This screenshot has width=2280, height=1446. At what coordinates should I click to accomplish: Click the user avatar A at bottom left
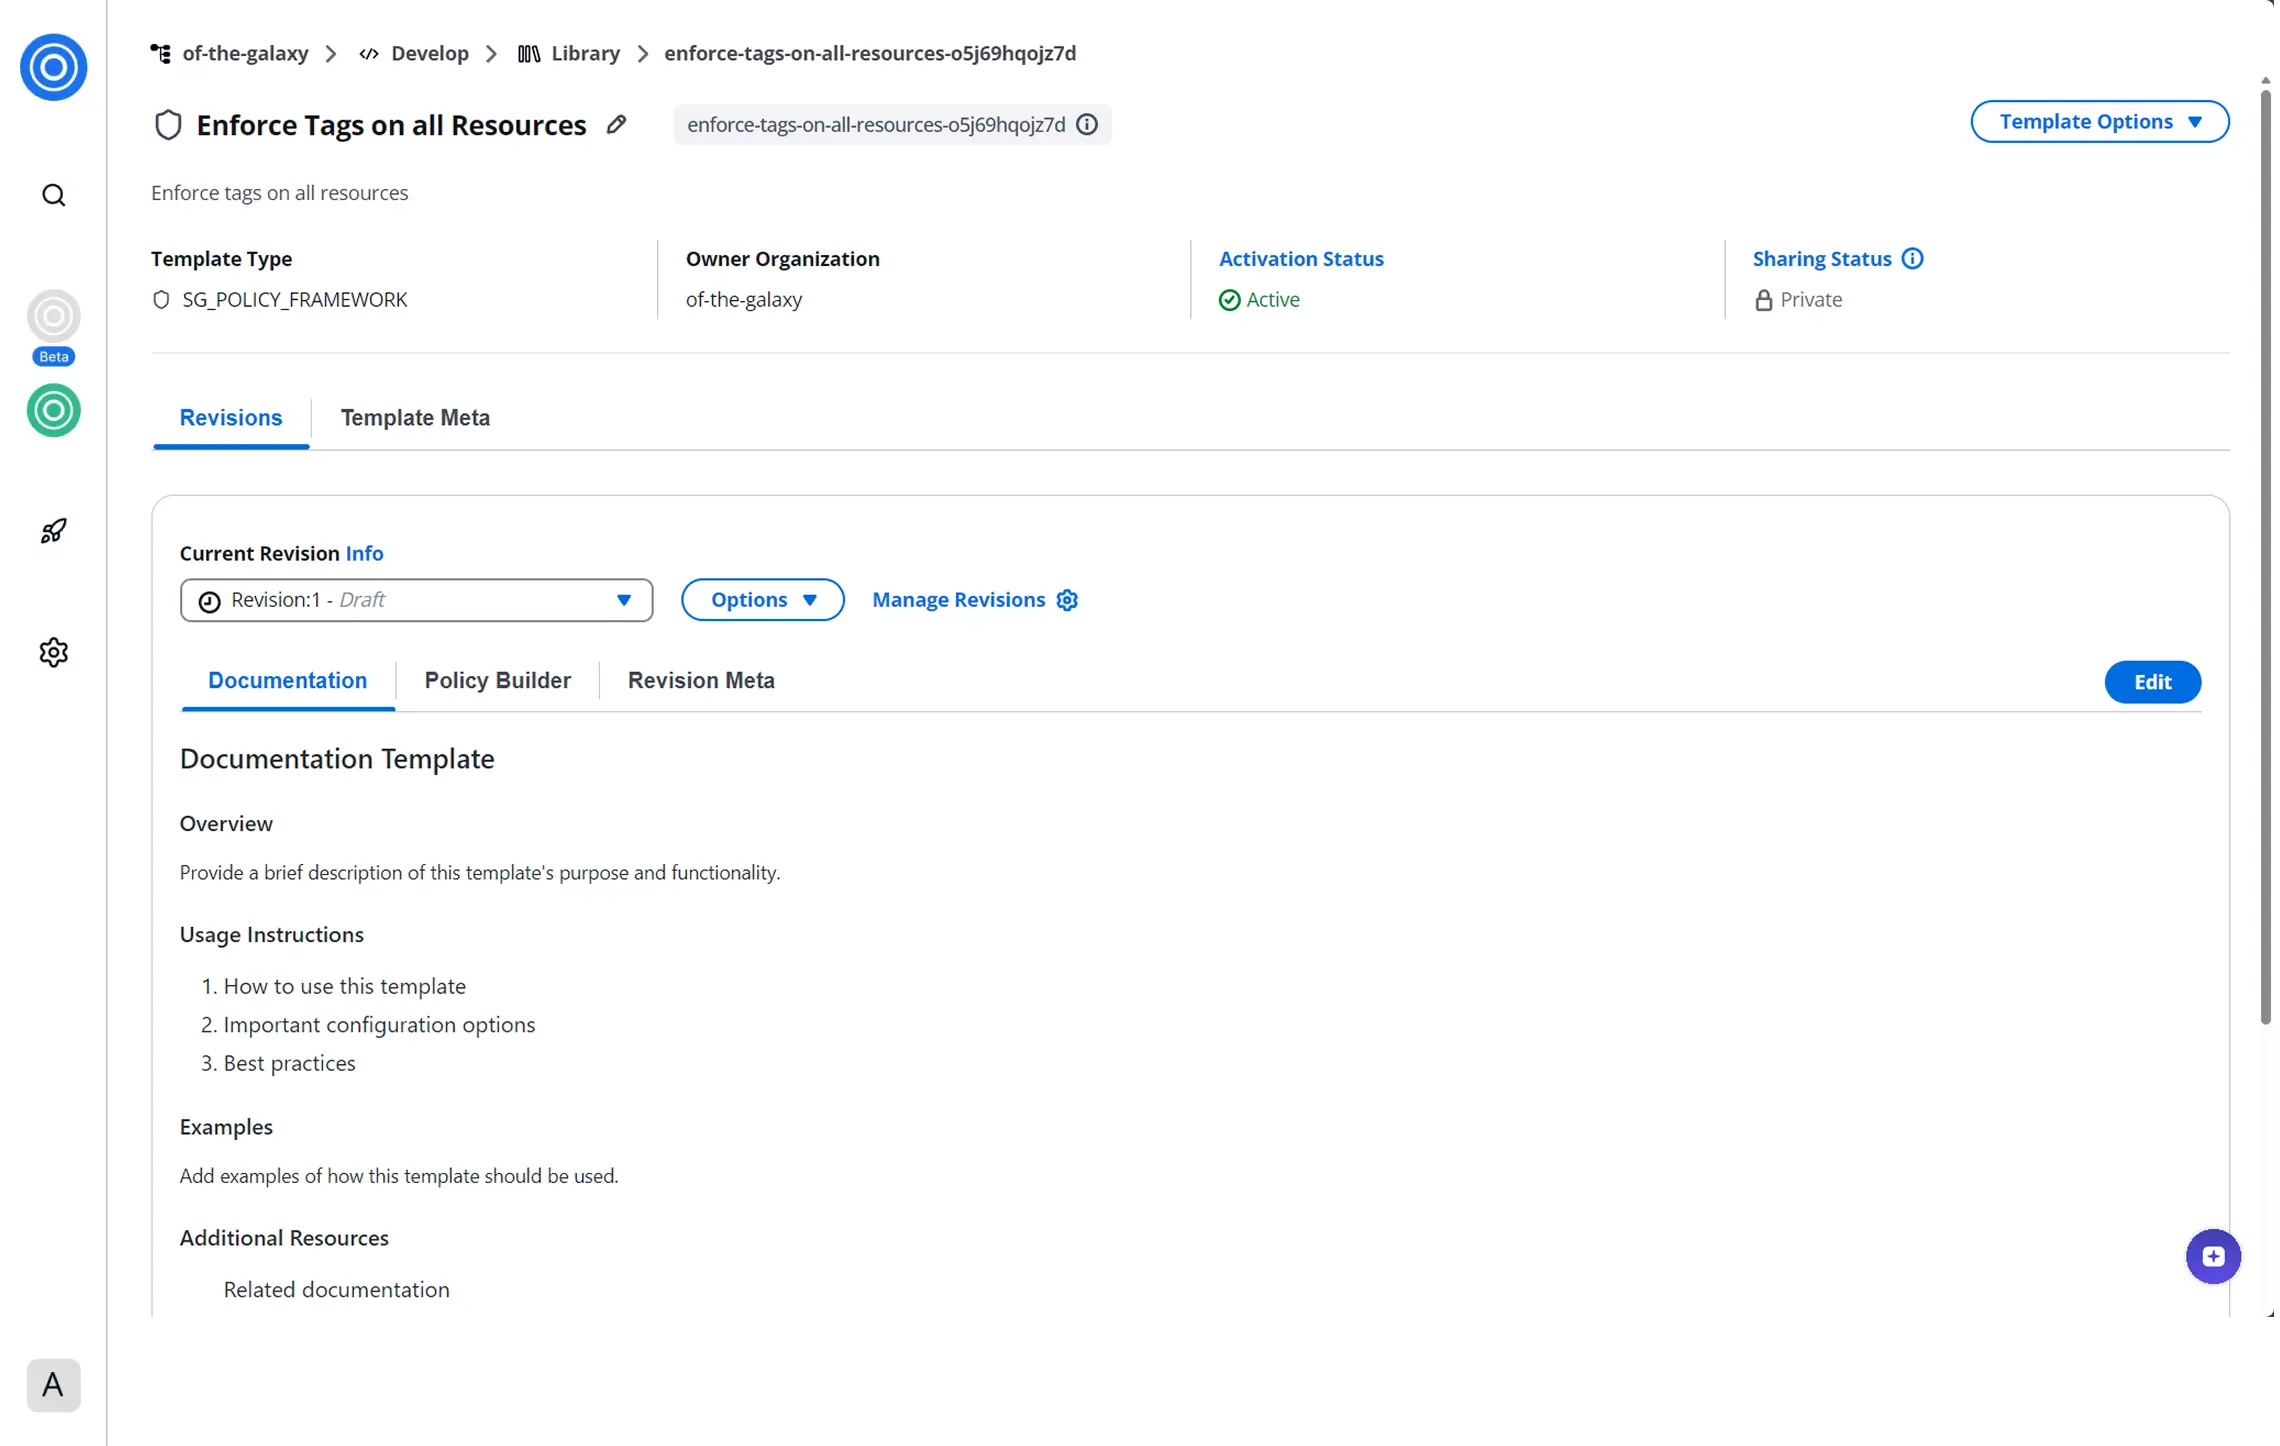(x=54, y=1385)
